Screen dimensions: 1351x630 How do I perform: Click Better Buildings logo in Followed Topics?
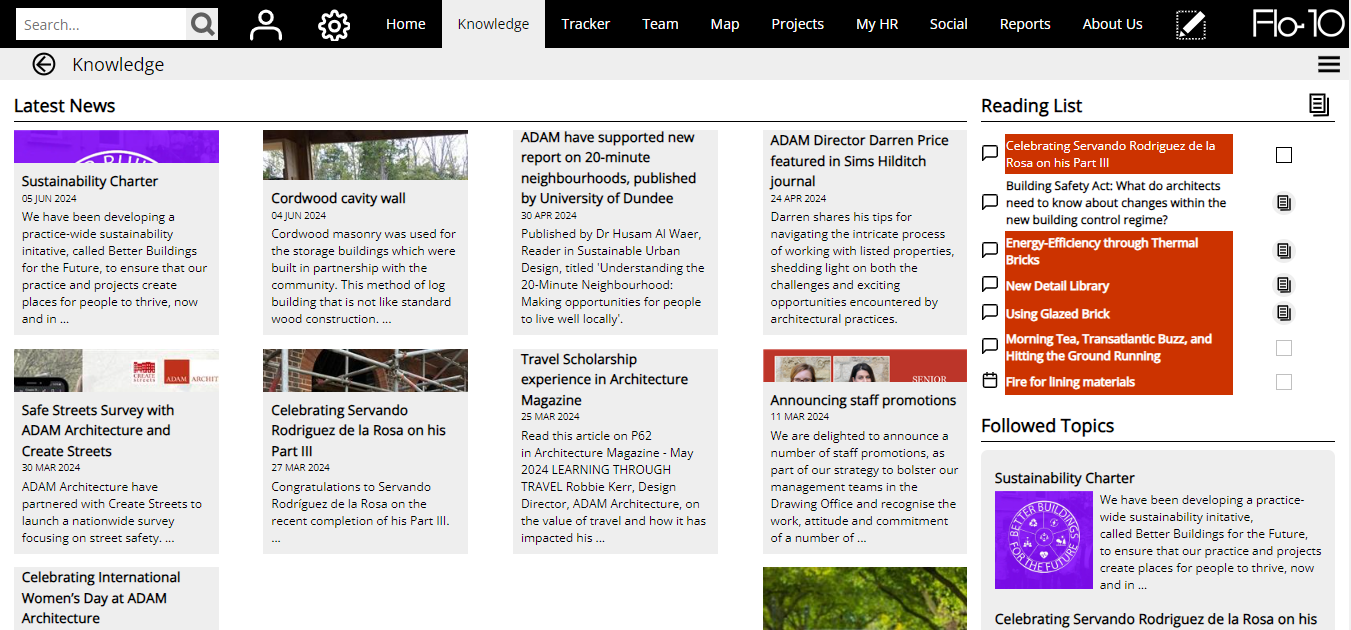[1043, 540]
